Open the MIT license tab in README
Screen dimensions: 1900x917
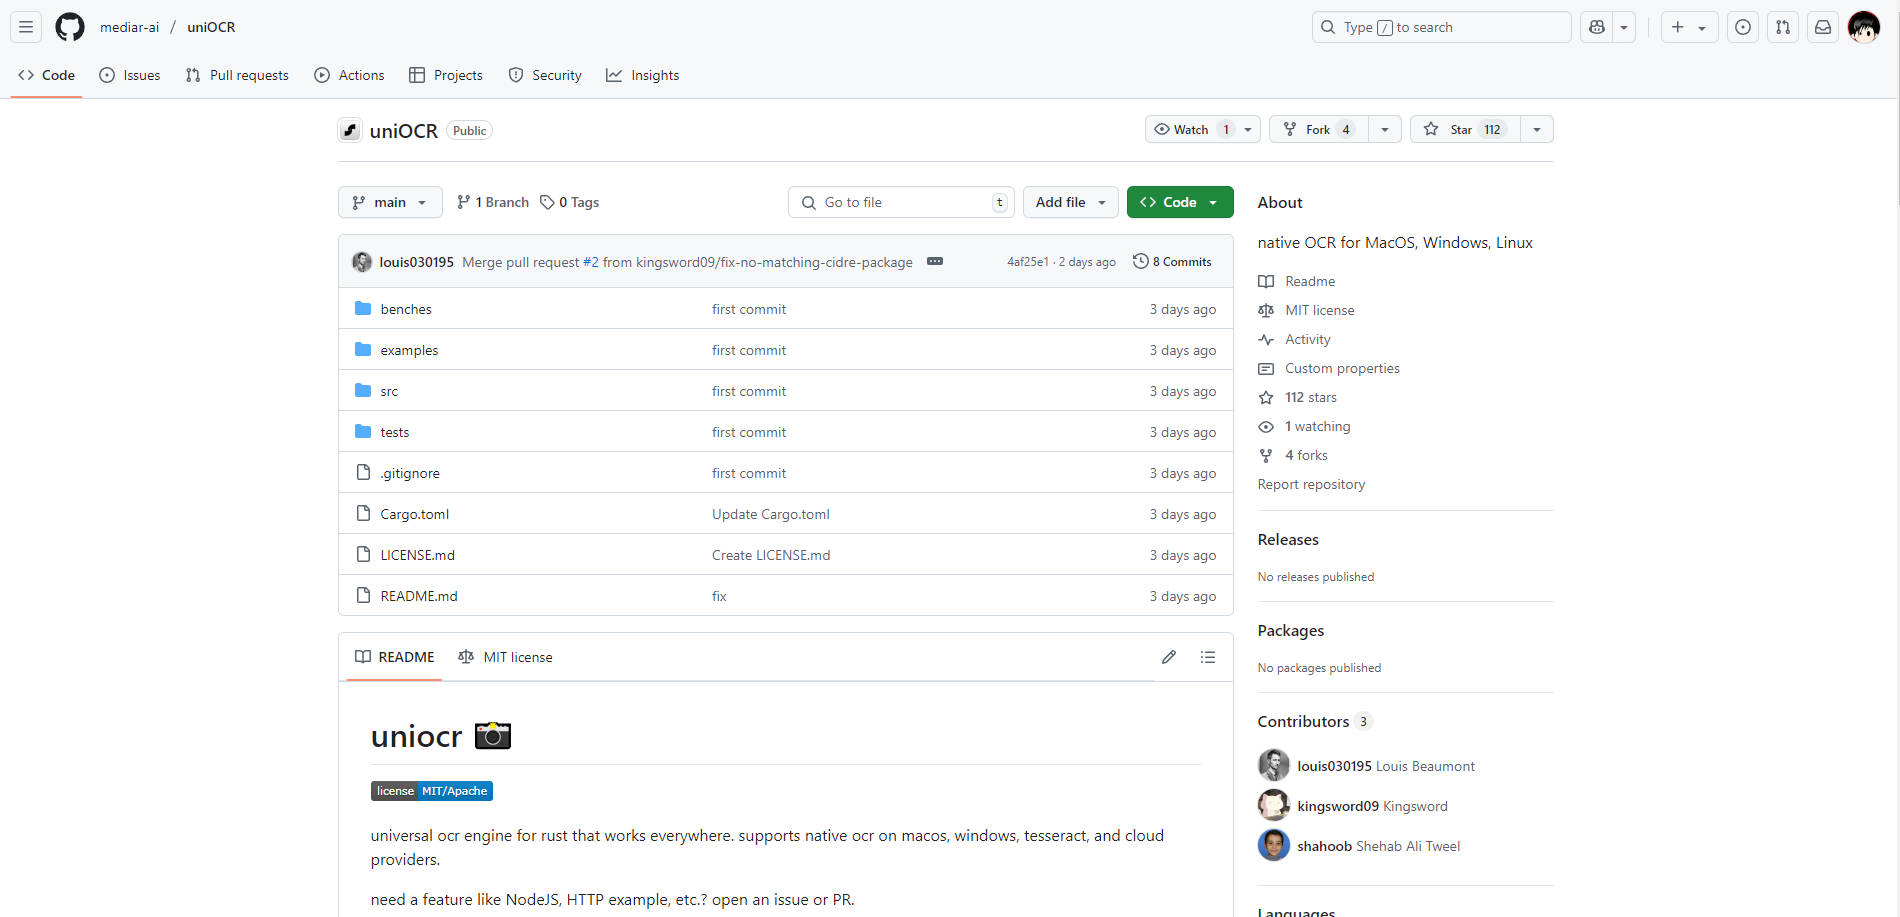click(x=506, y=657)
